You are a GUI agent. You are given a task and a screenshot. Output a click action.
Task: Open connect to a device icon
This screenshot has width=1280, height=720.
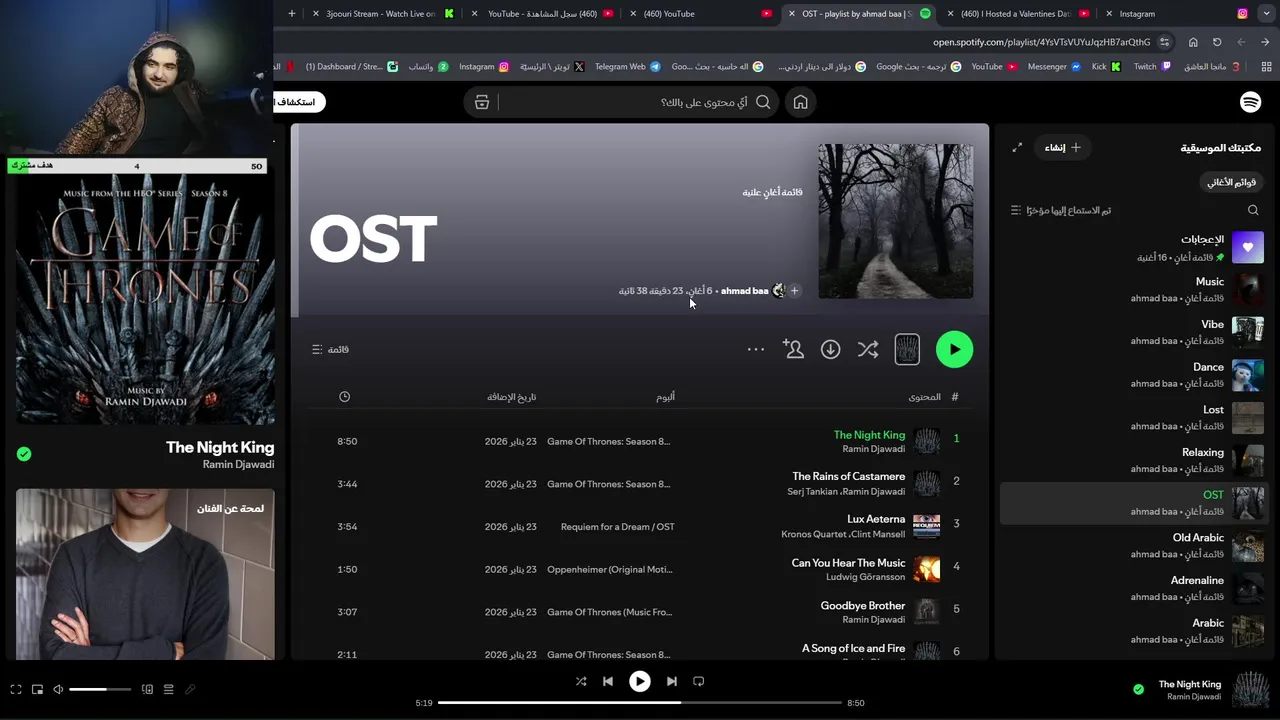(147, 689)
